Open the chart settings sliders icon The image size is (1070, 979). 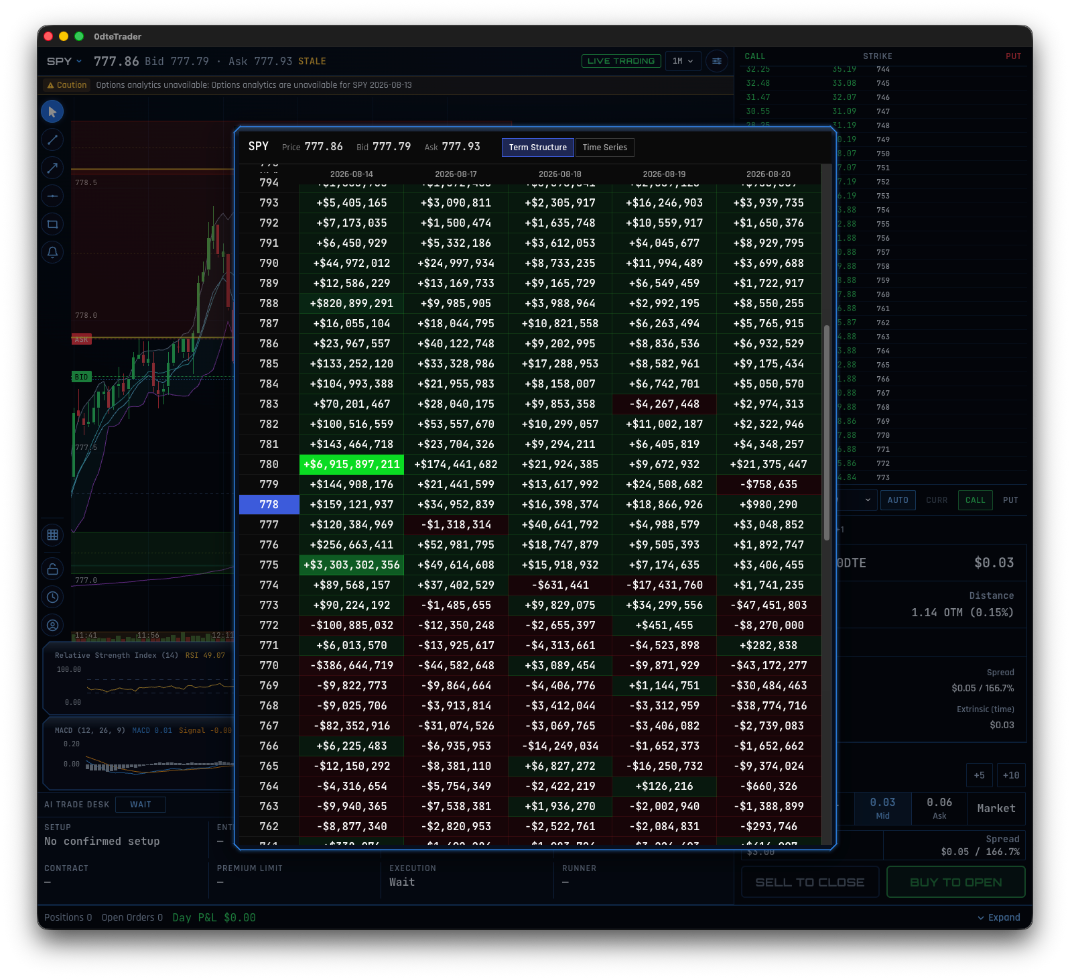tap(717, 61)
